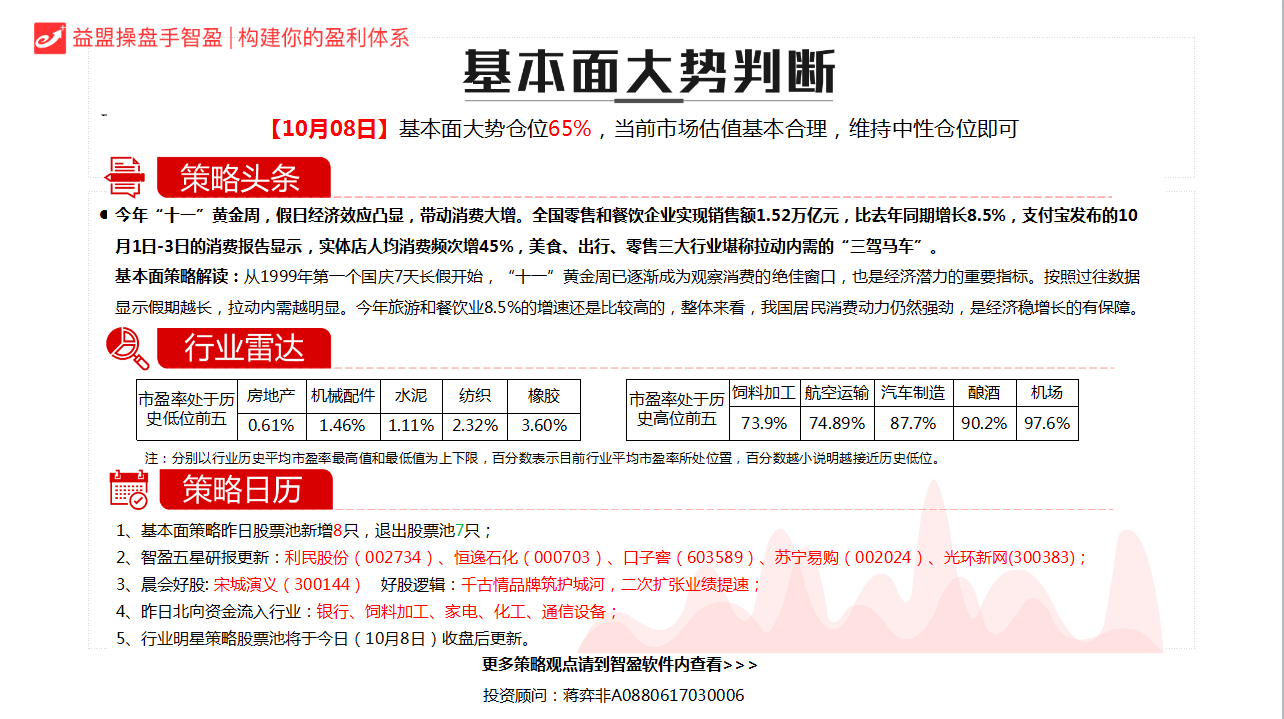Click the calendar icon beside 策略日历

pyautogui.click(x=128, y=490)
